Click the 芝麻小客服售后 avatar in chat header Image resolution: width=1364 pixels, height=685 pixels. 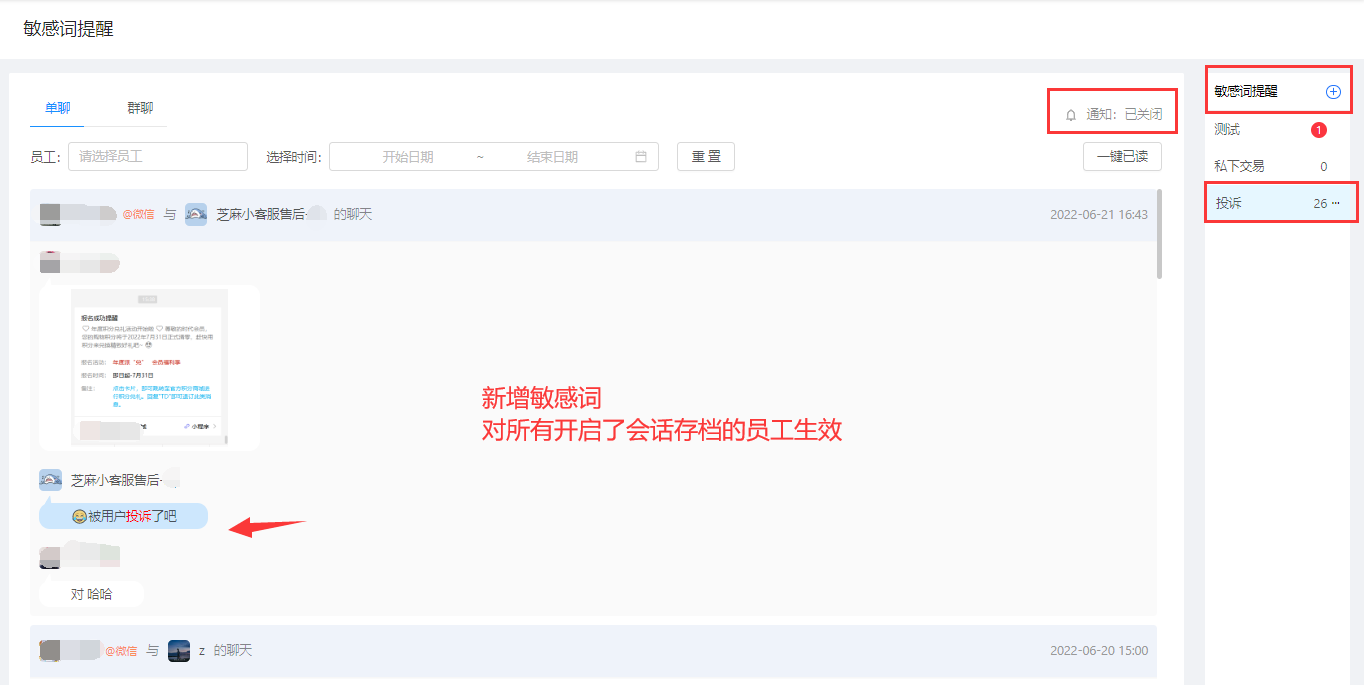(x=196, y=214)
